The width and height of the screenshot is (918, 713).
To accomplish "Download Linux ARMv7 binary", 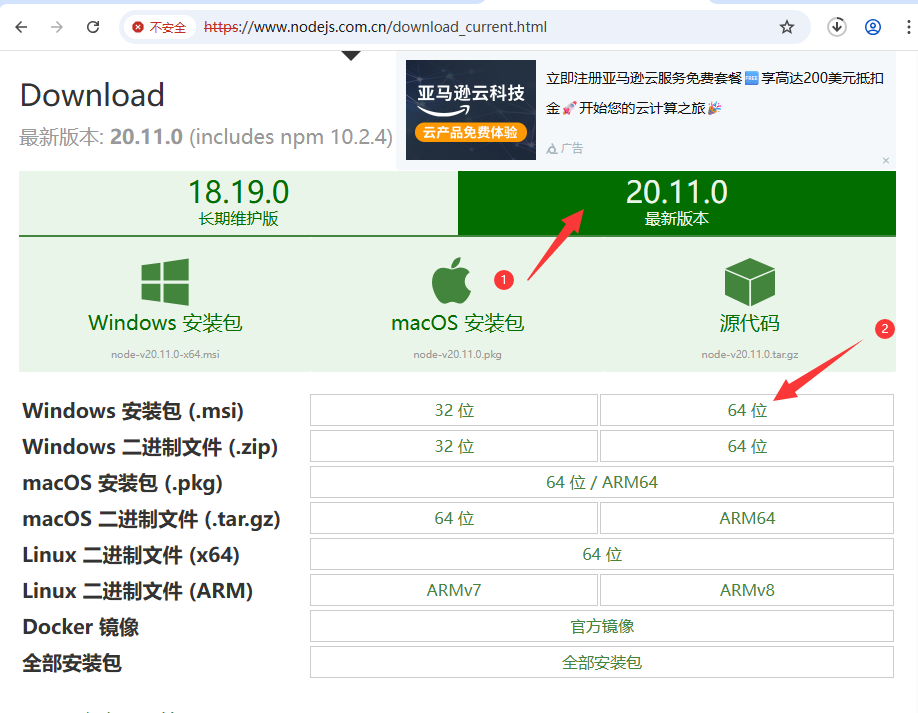I will click(x=454, y=590).
